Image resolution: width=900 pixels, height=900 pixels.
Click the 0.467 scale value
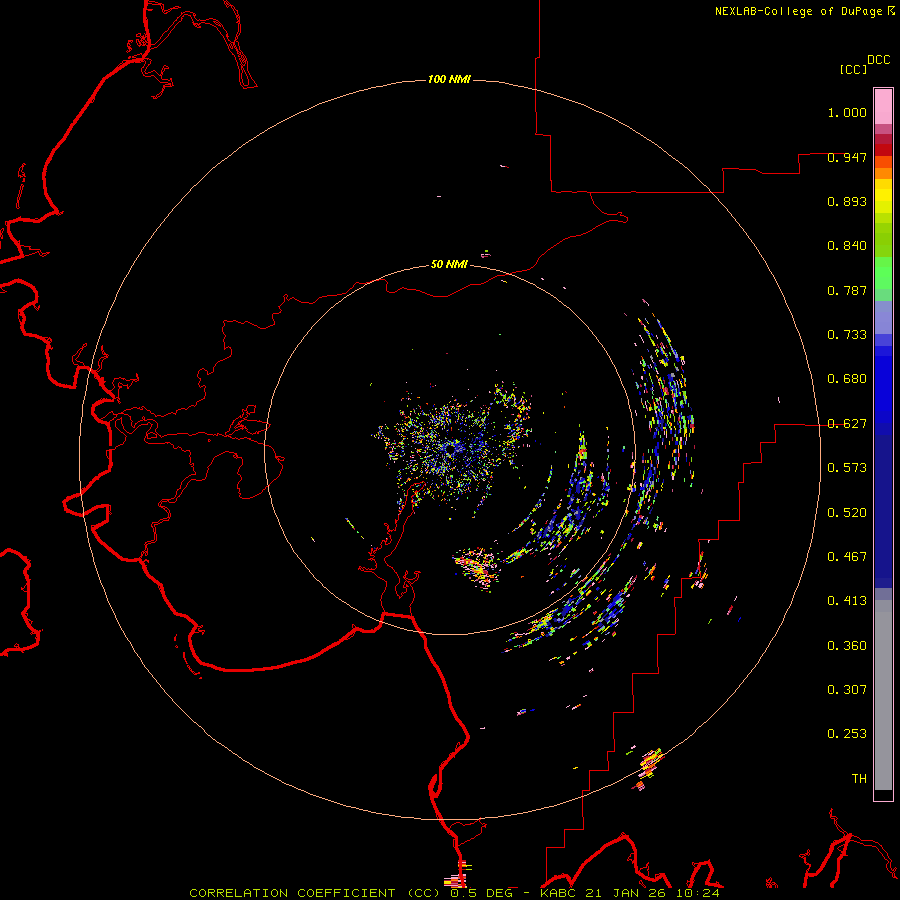(847, 557)
